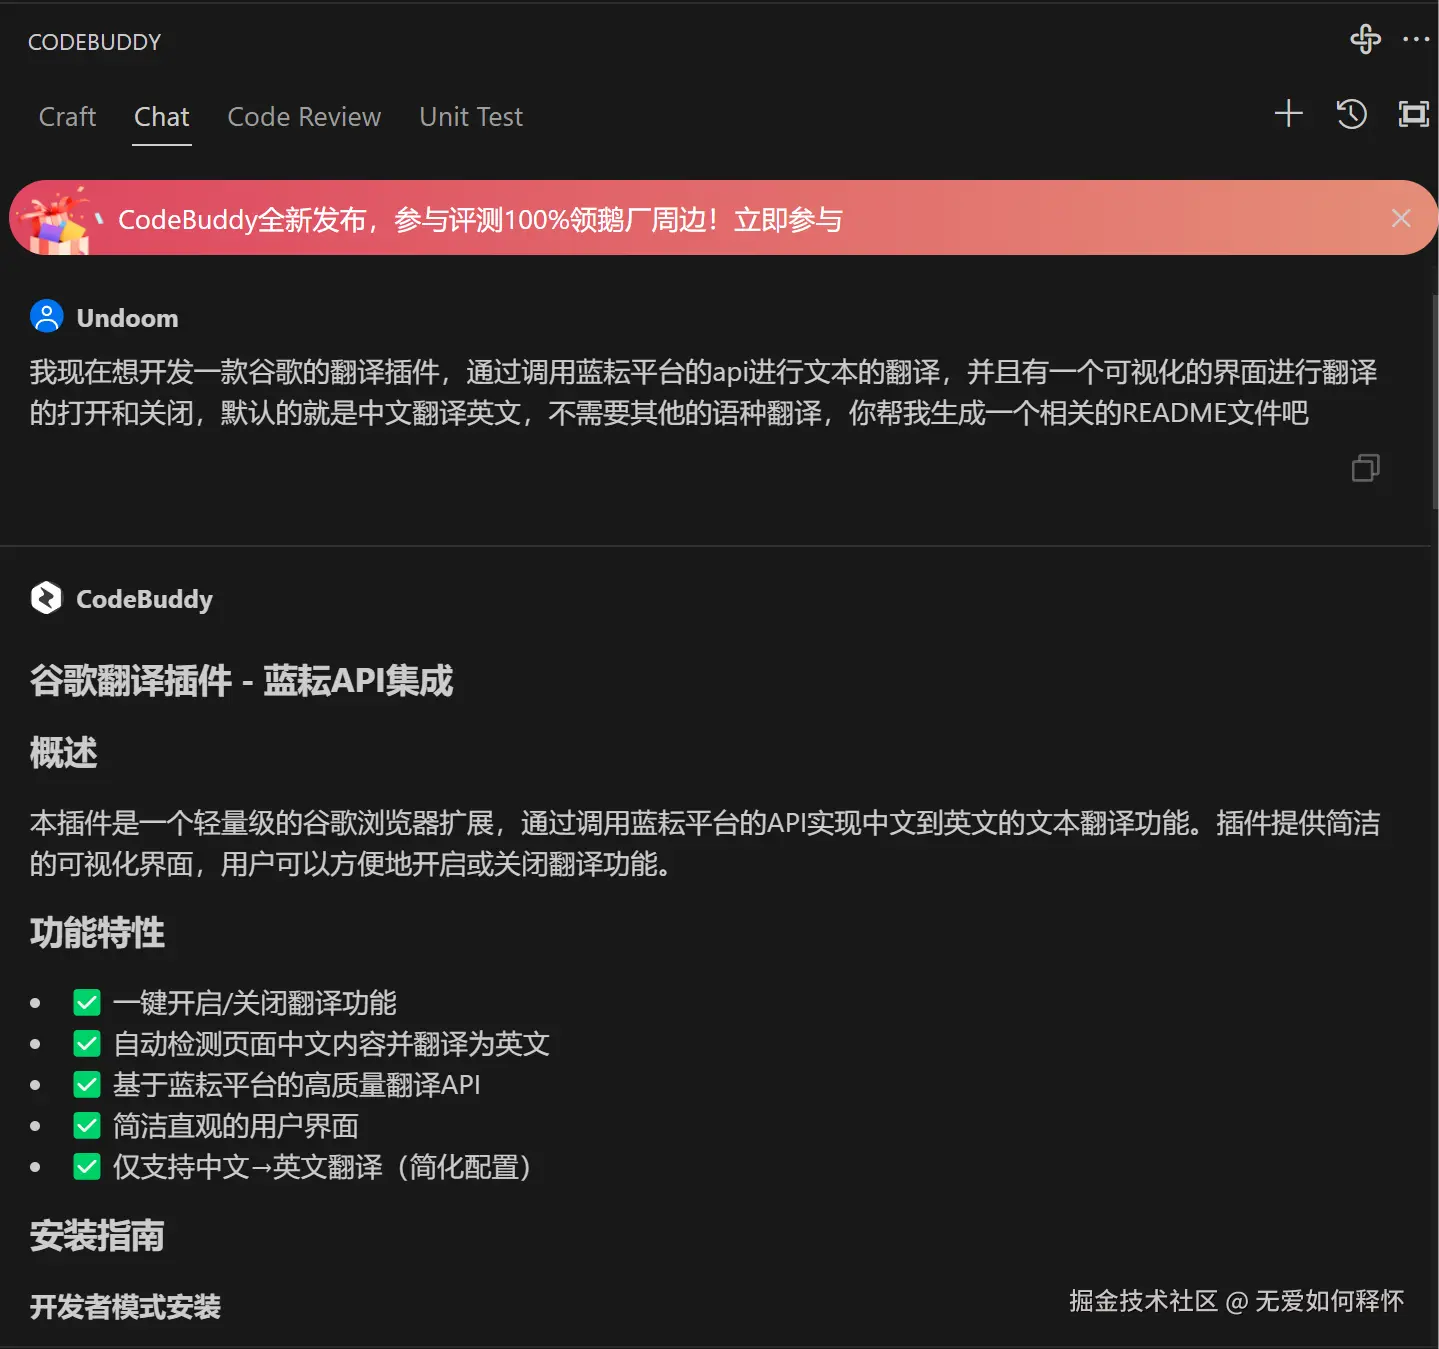This screenshot has width=1439, height=1349.
Task: Click the 开发者模式安装 subheading
Action: [125, 1306]
